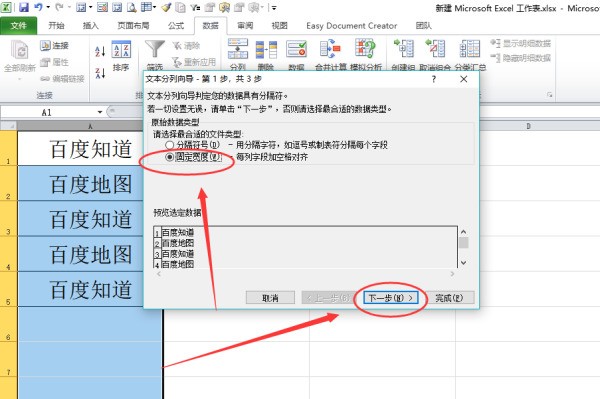600x399 pixels.
Task: Click the select-all corner of the worksheet
Action: click(x=8, y=126)
